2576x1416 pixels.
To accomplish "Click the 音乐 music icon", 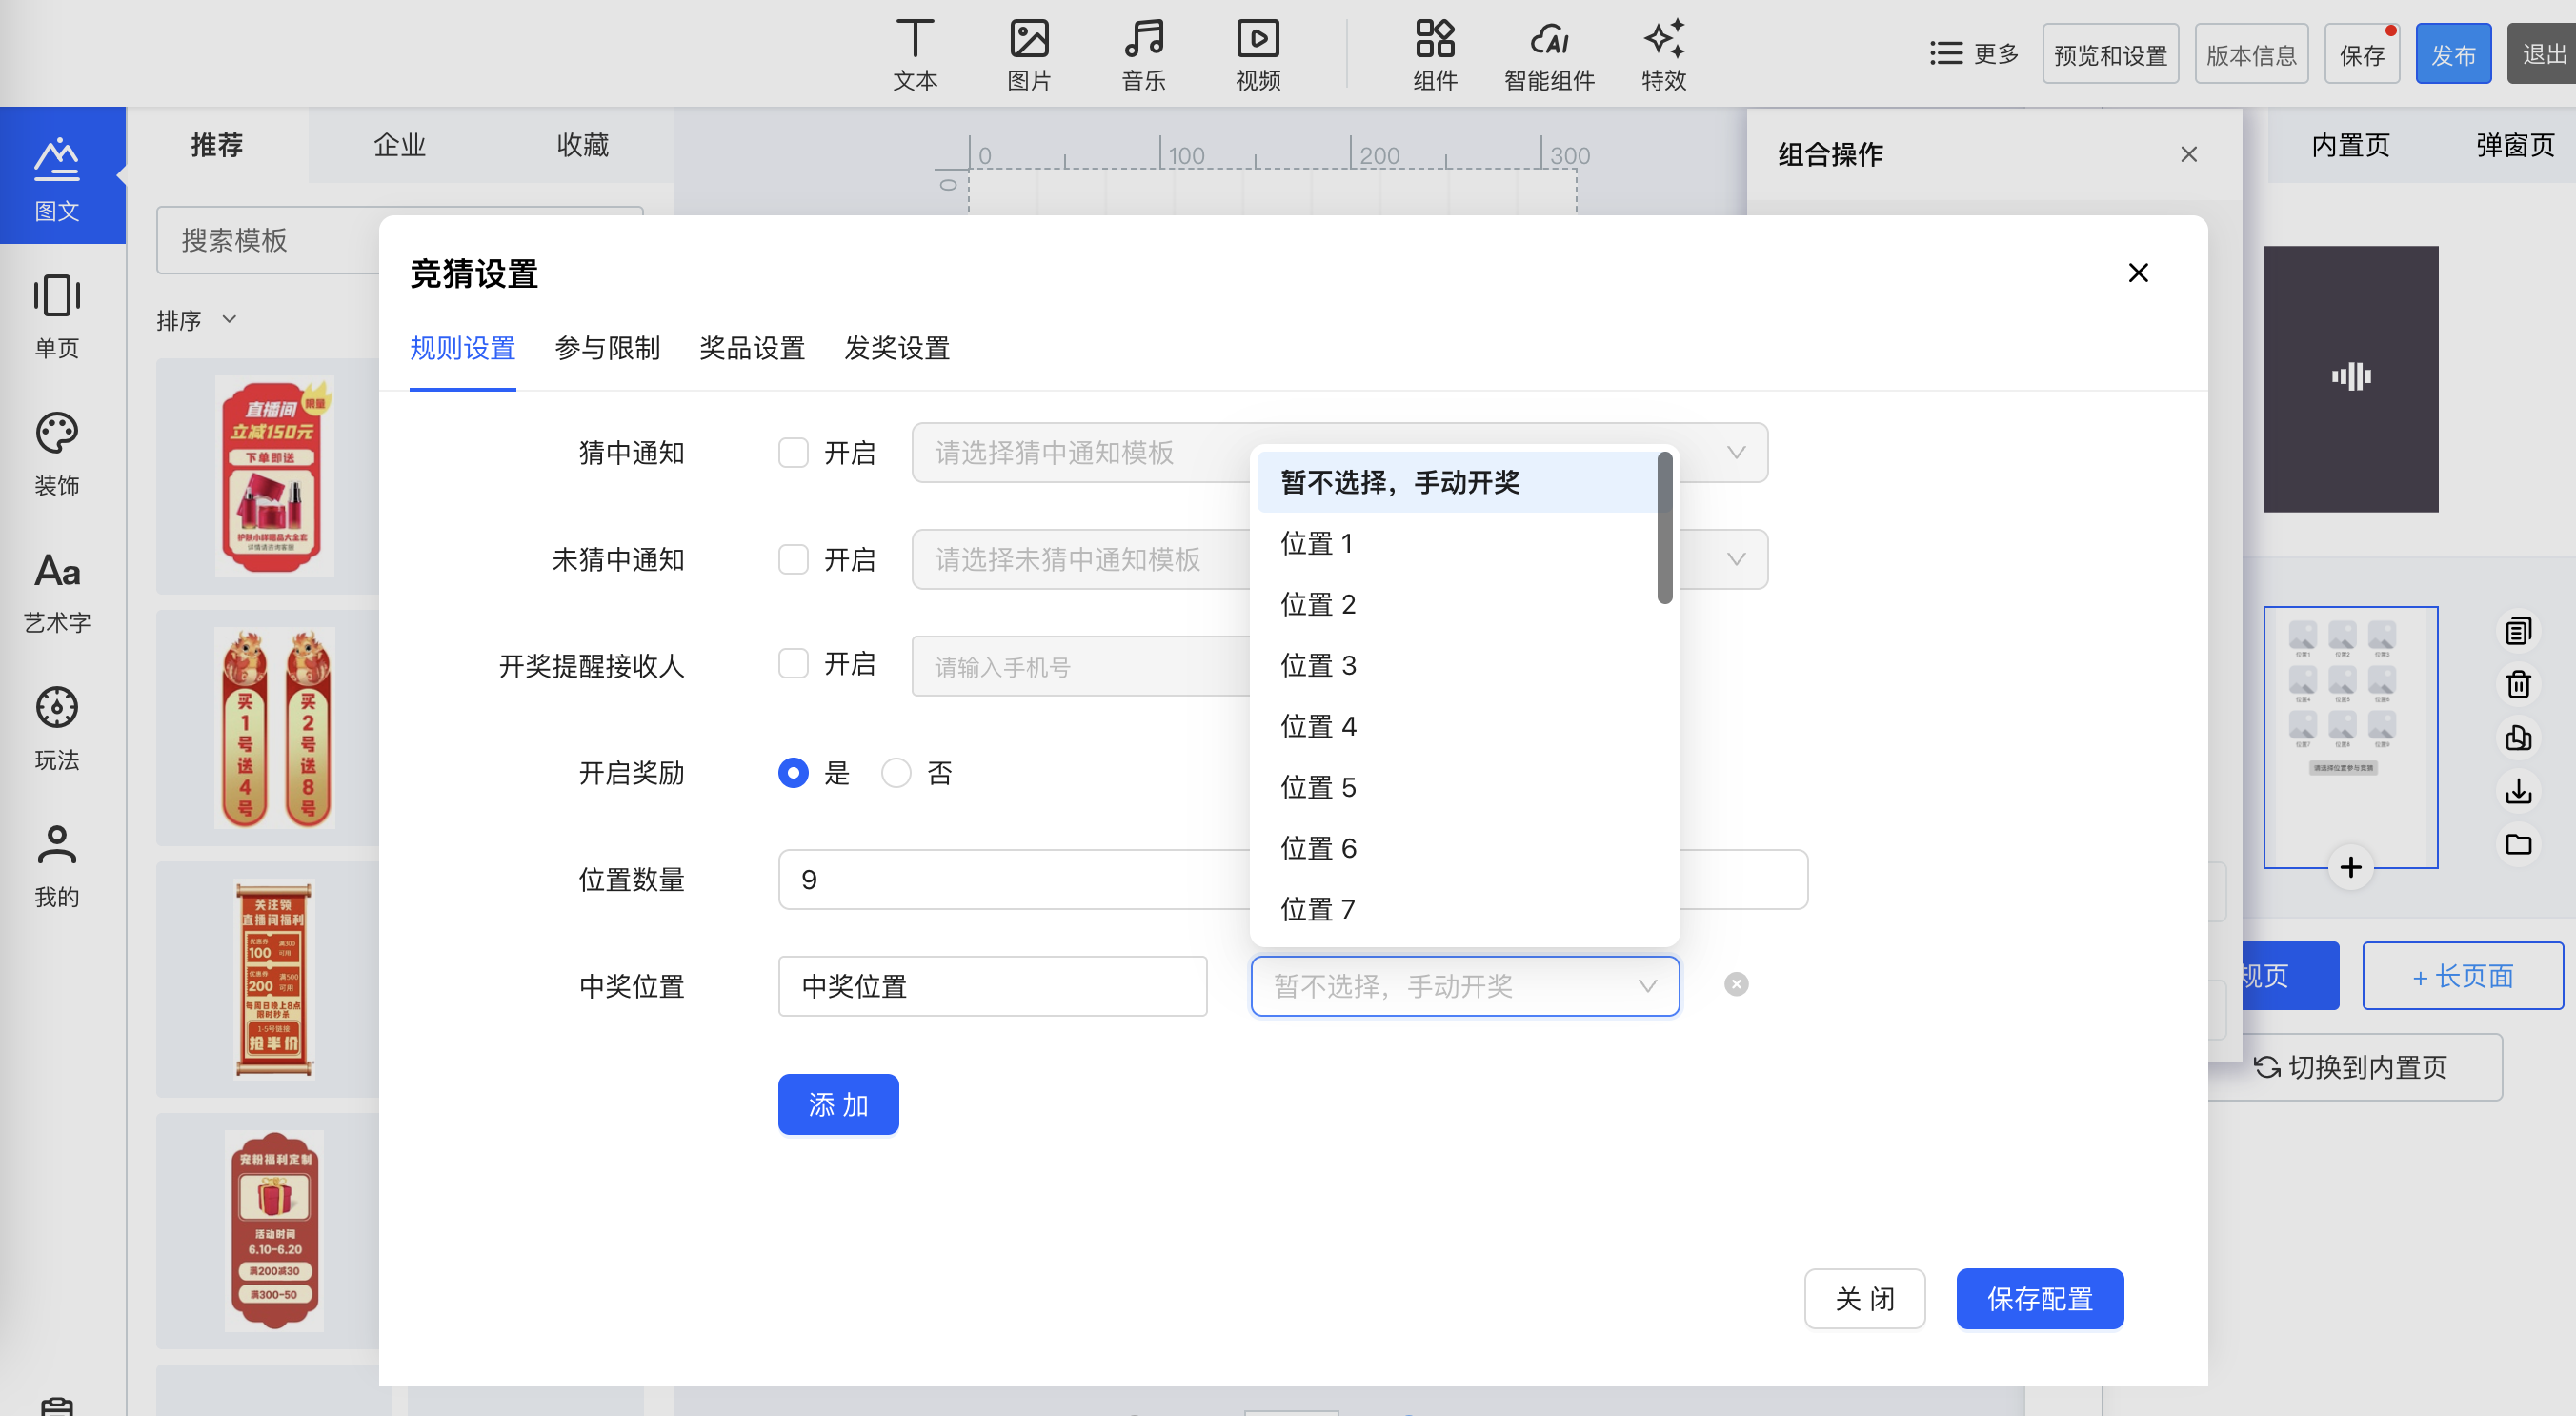I will [1143, 55].
